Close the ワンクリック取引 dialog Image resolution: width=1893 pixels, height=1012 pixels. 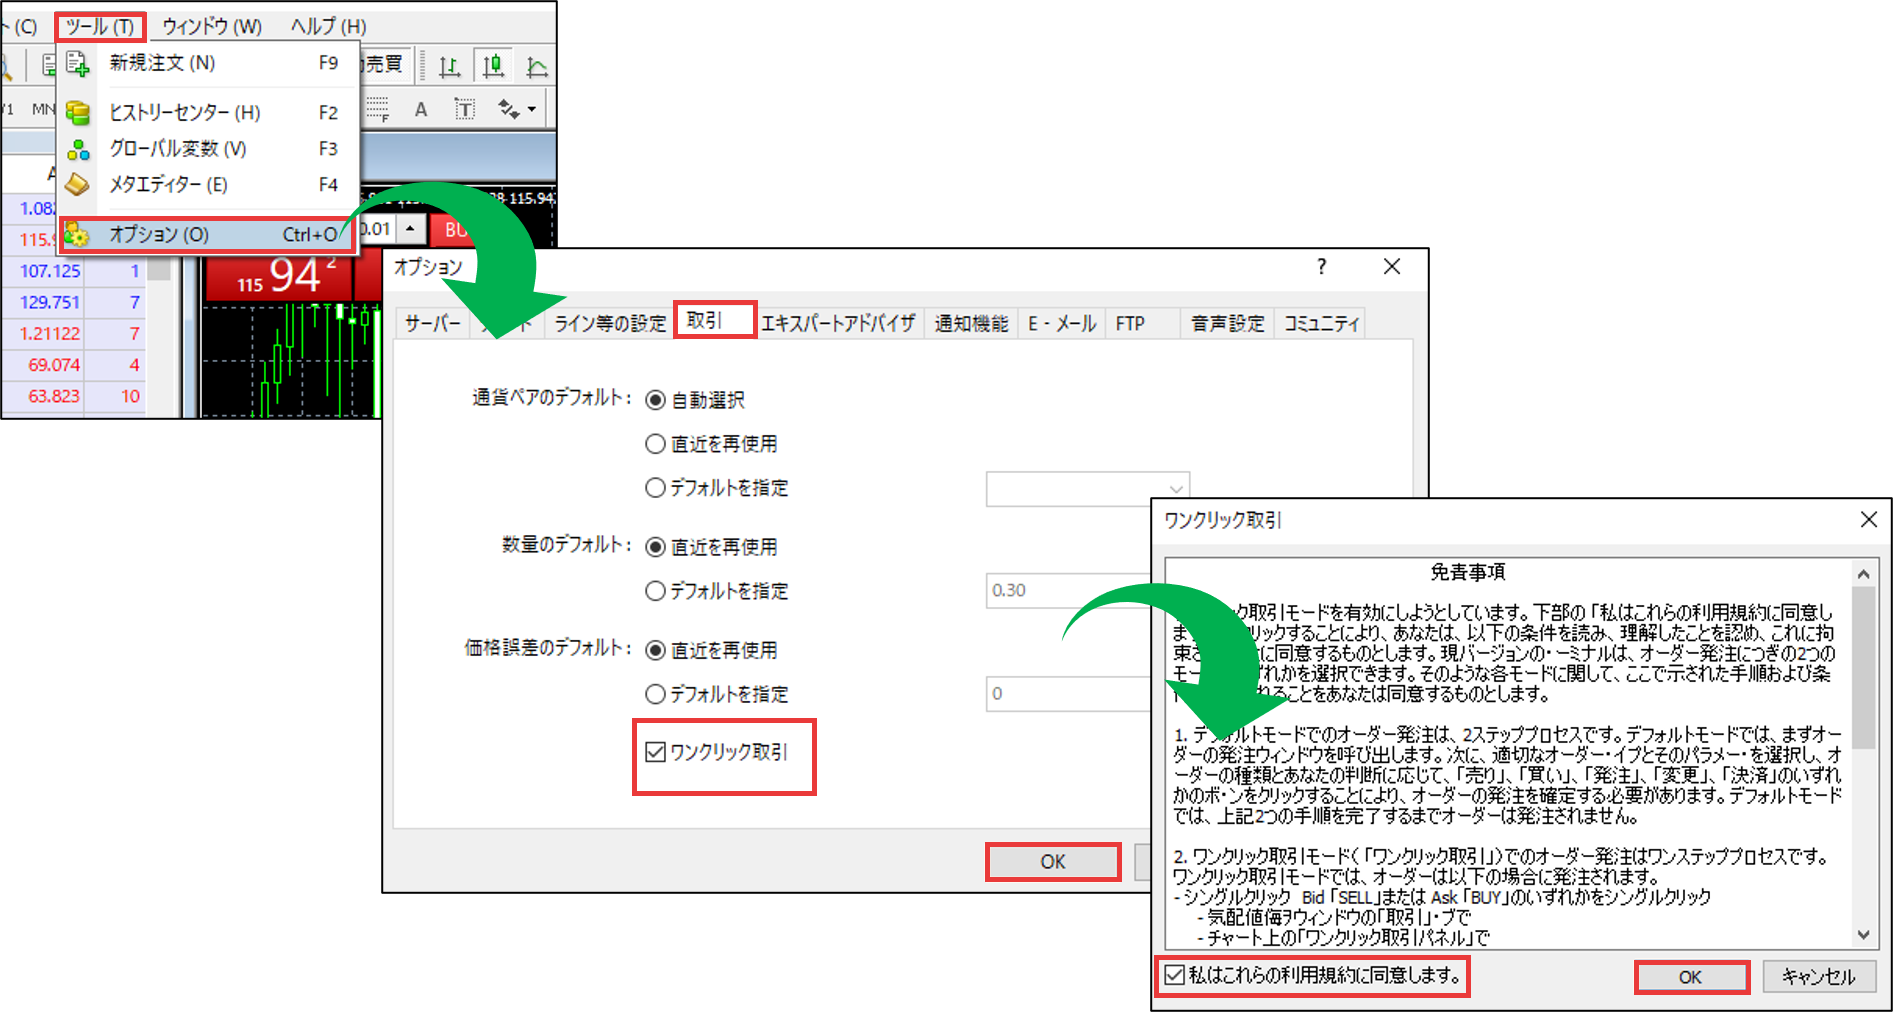1868,519
